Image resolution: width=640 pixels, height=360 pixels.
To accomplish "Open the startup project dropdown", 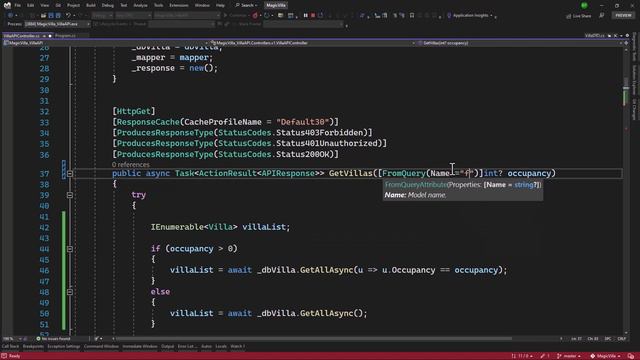I will (187, 16).
